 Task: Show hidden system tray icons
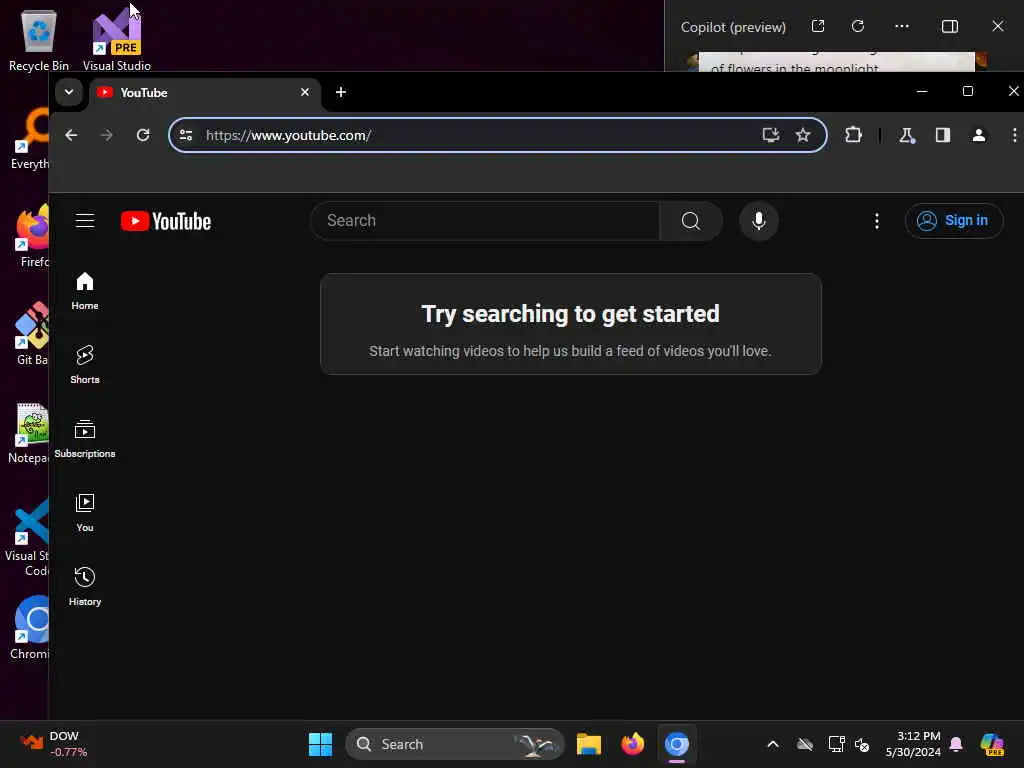click(x=773, y=744)
